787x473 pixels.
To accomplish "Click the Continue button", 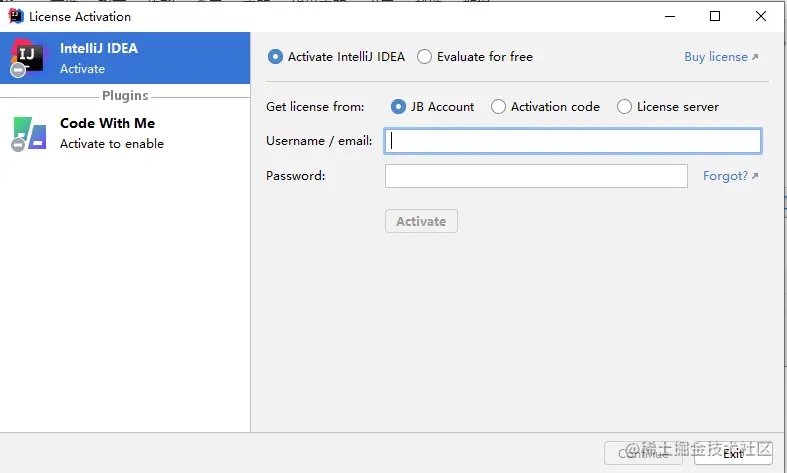I will [x=643, y=453].
